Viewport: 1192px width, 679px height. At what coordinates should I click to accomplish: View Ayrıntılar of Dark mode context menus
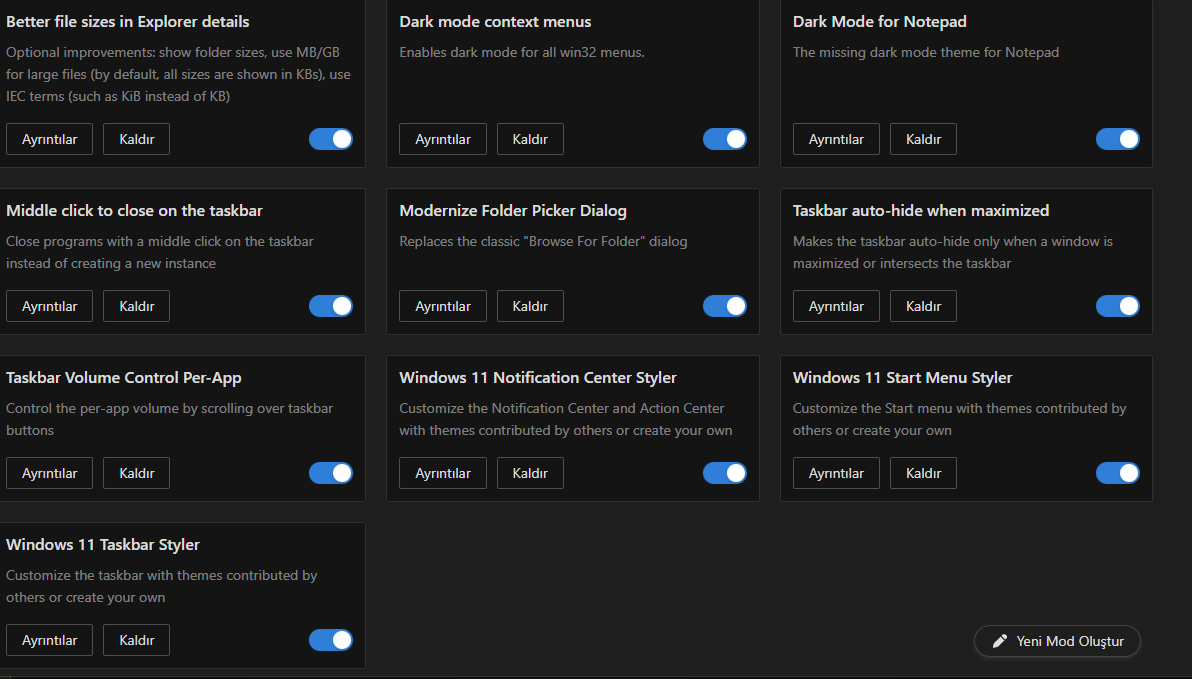pyautogui.click(x=442, y=139)
